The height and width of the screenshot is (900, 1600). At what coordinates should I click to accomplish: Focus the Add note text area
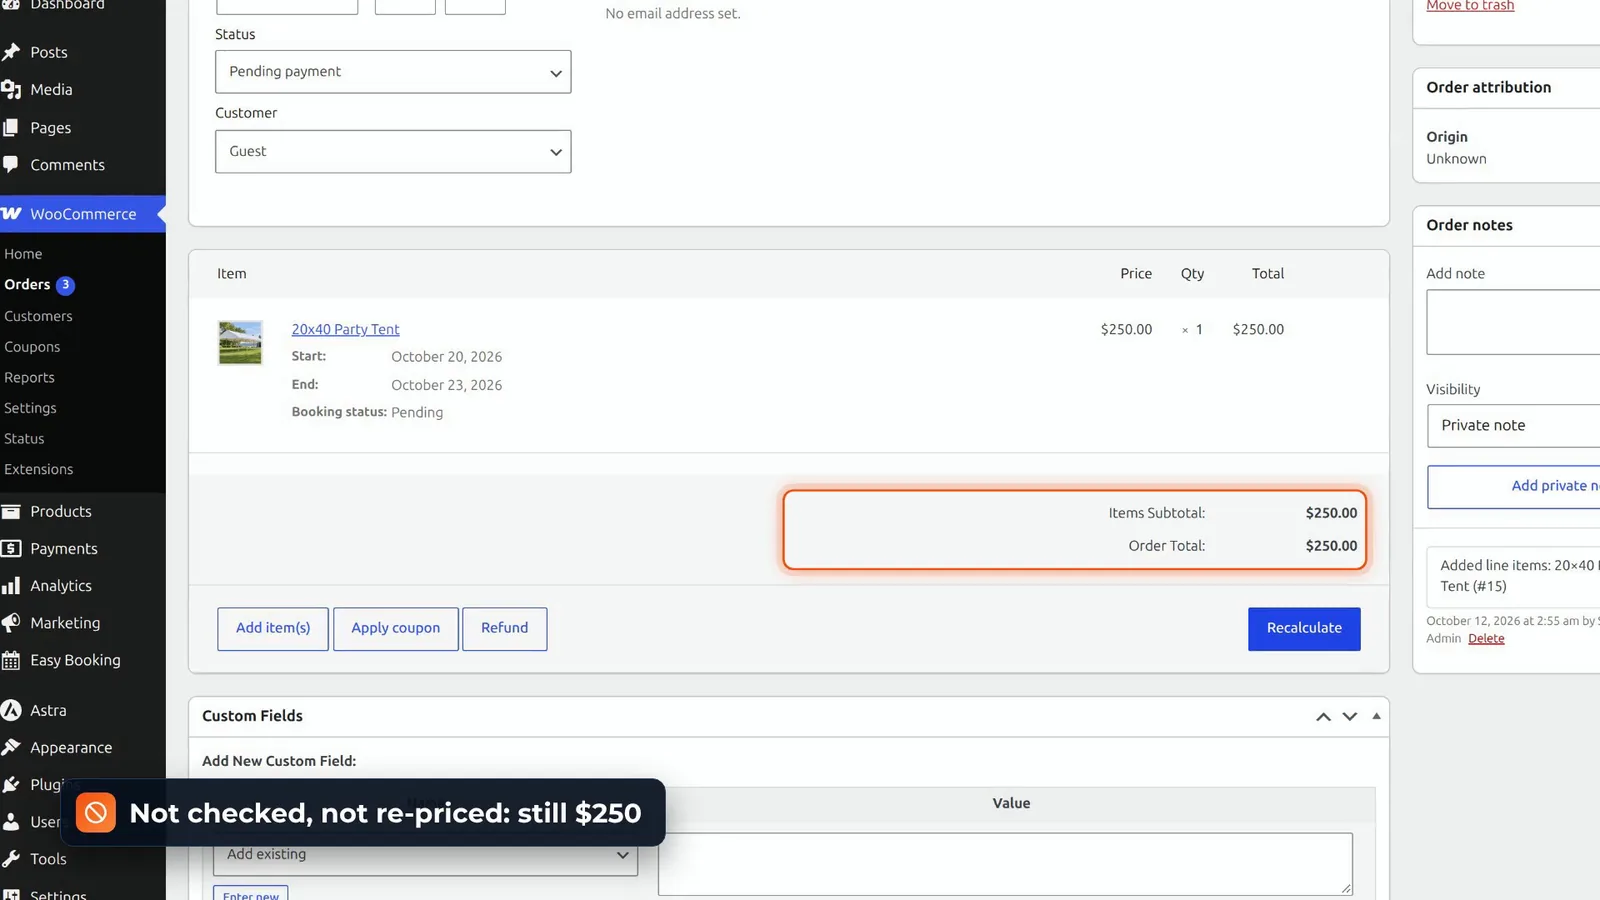pos(1513,322)
